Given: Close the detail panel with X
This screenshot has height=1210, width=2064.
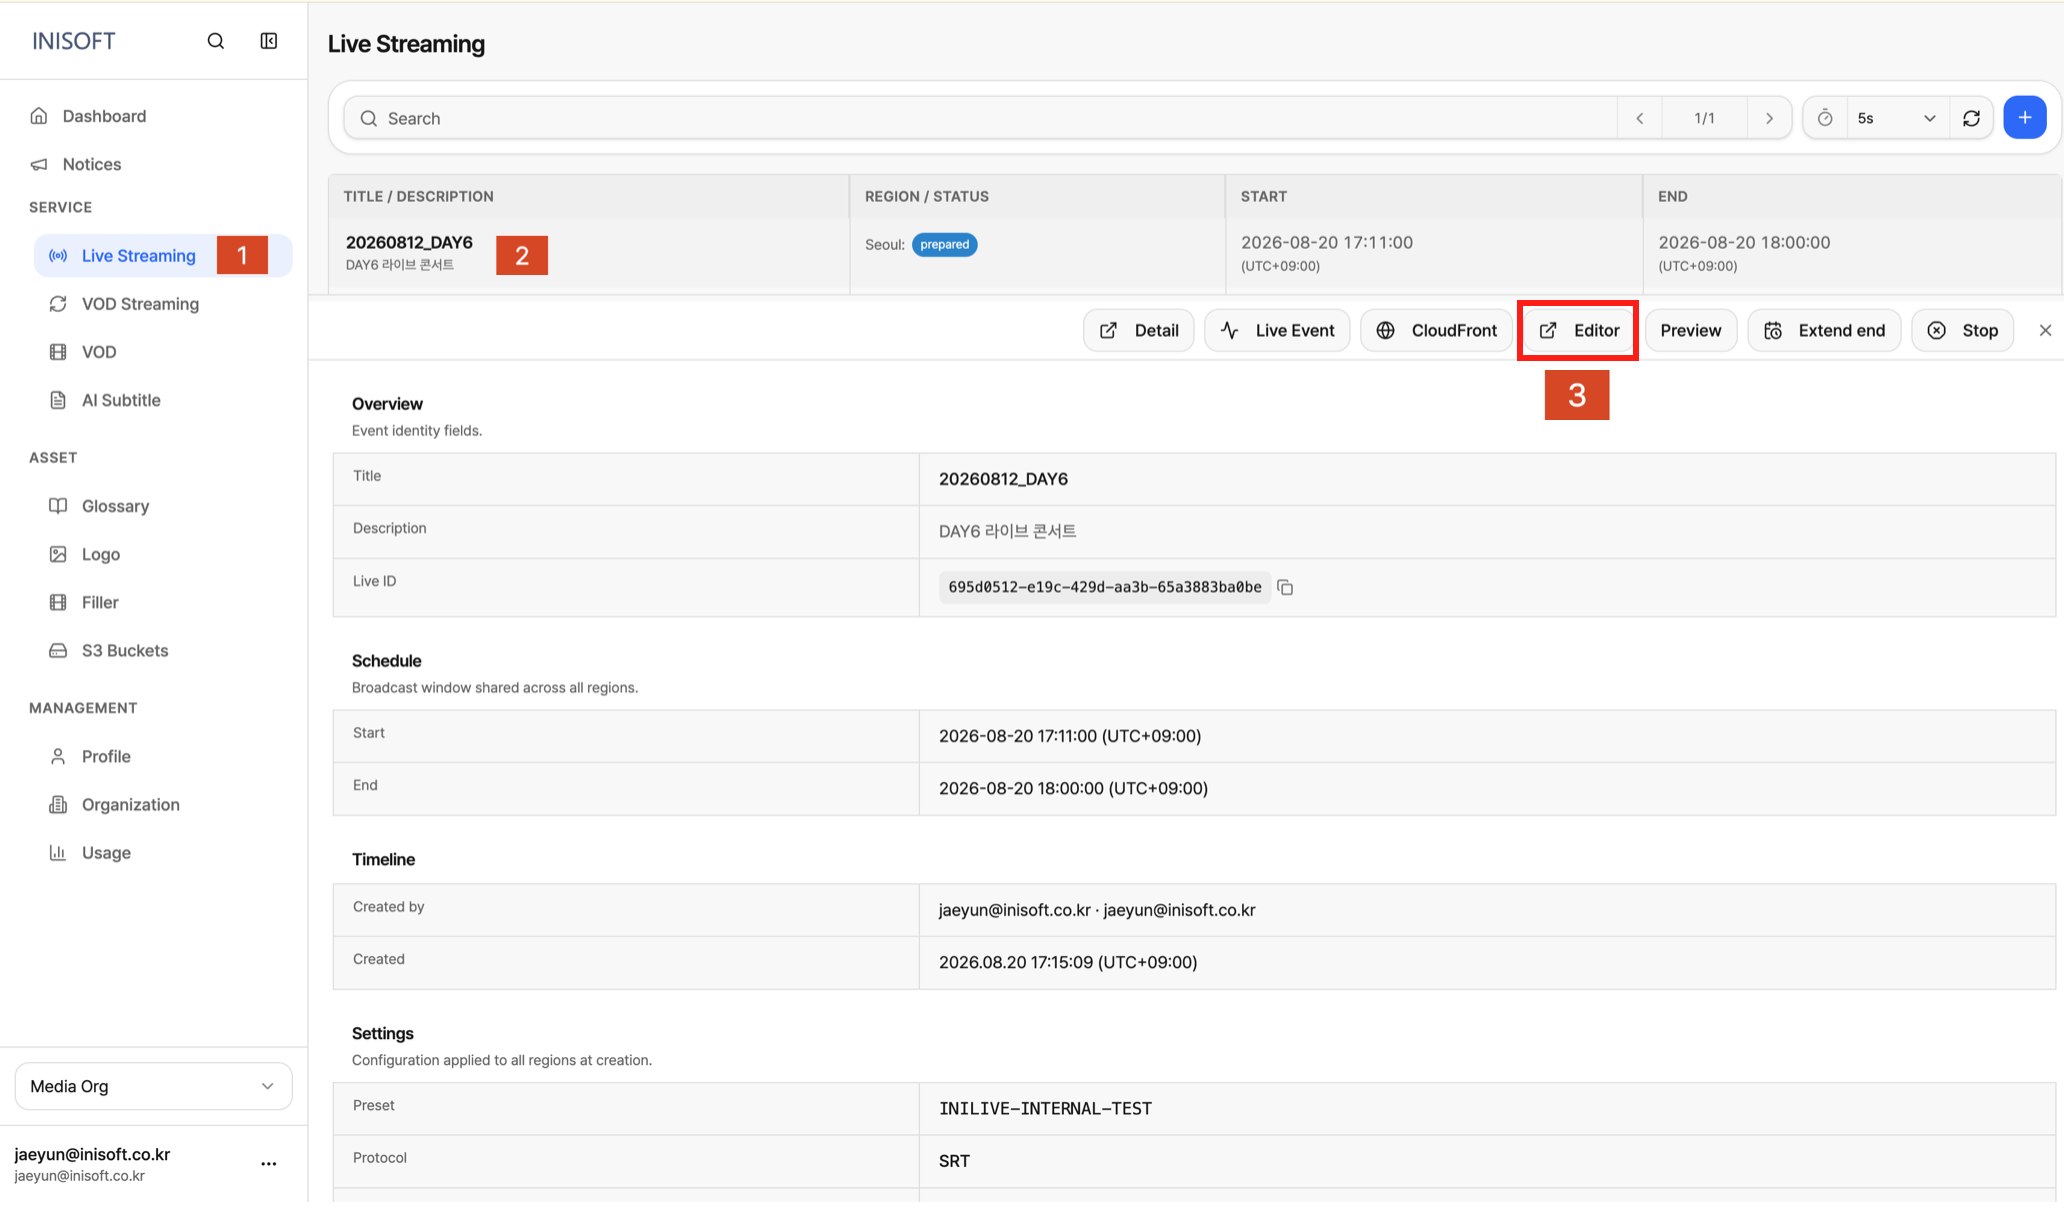Looking at the screenshot, I should [2045, 330].
